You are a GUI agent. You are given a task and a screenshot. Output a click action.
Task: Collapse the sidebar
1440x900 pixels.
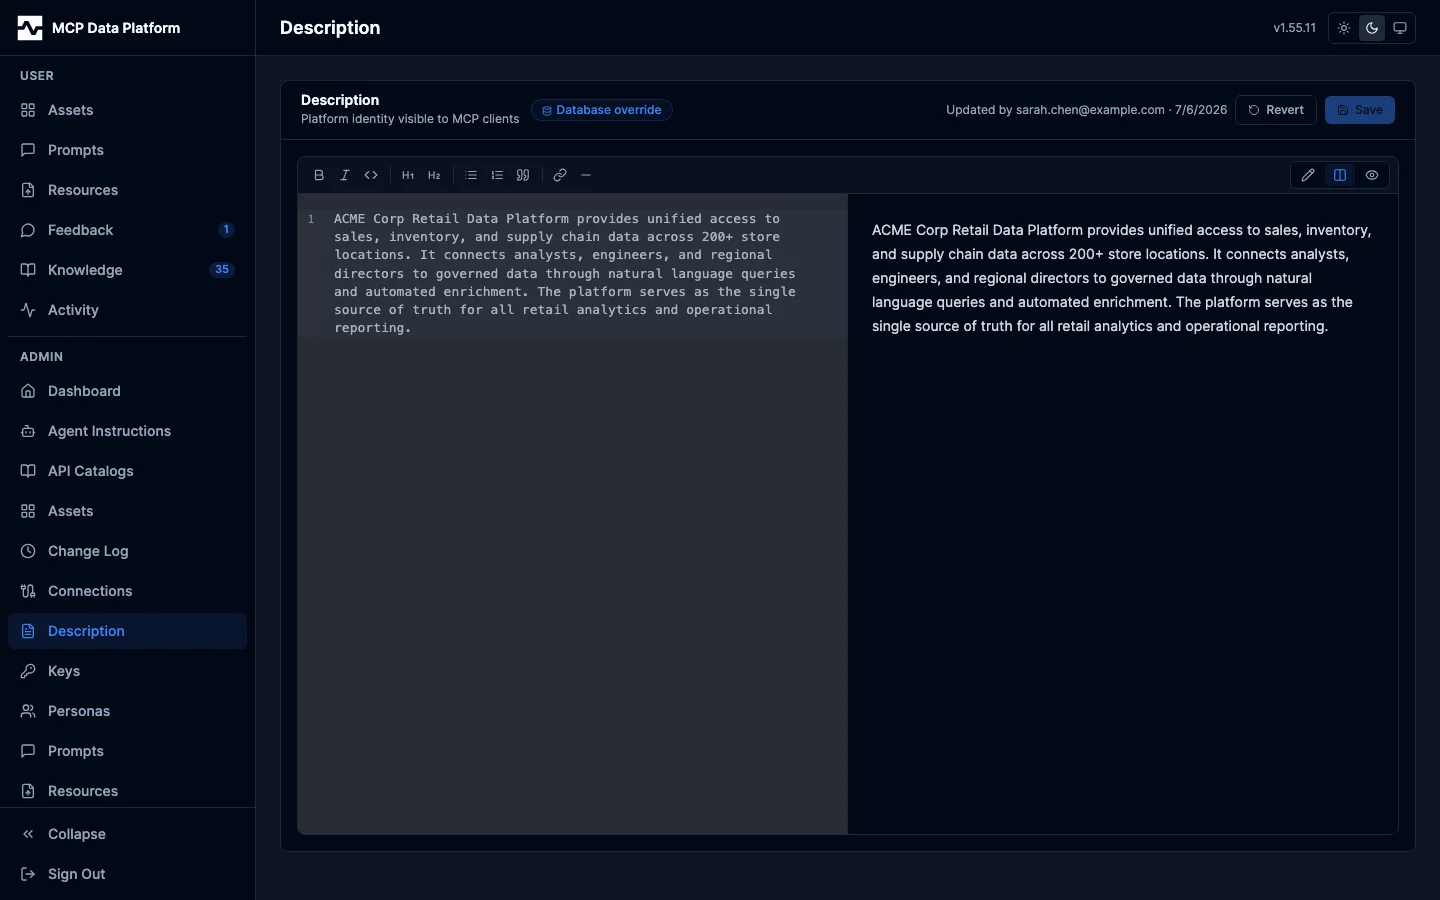click(127, 834)
